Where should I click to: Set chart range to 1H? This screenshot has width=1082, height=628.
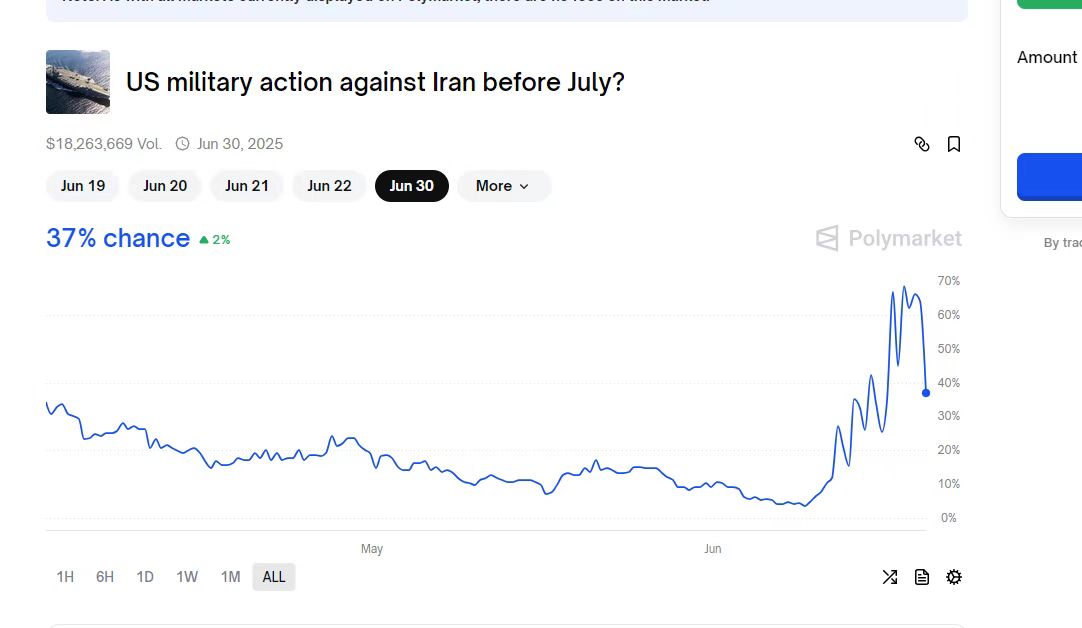tap(65, 577)
